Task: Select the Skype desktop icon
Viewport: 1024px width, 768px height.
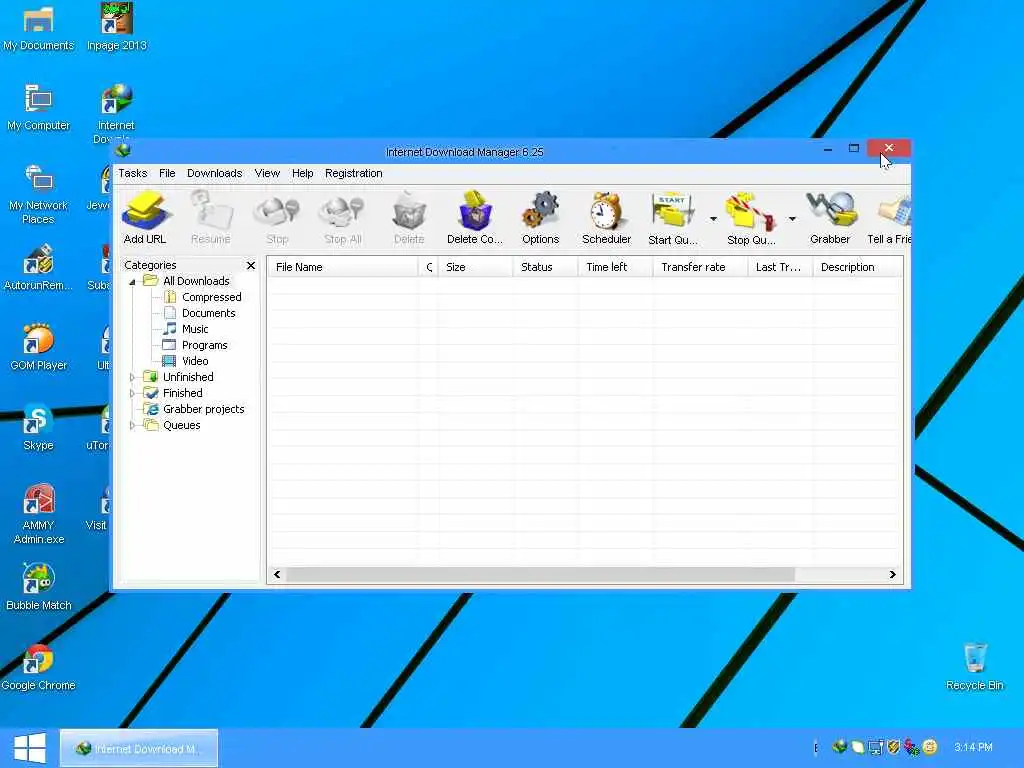Action: [x=38, y=427]
